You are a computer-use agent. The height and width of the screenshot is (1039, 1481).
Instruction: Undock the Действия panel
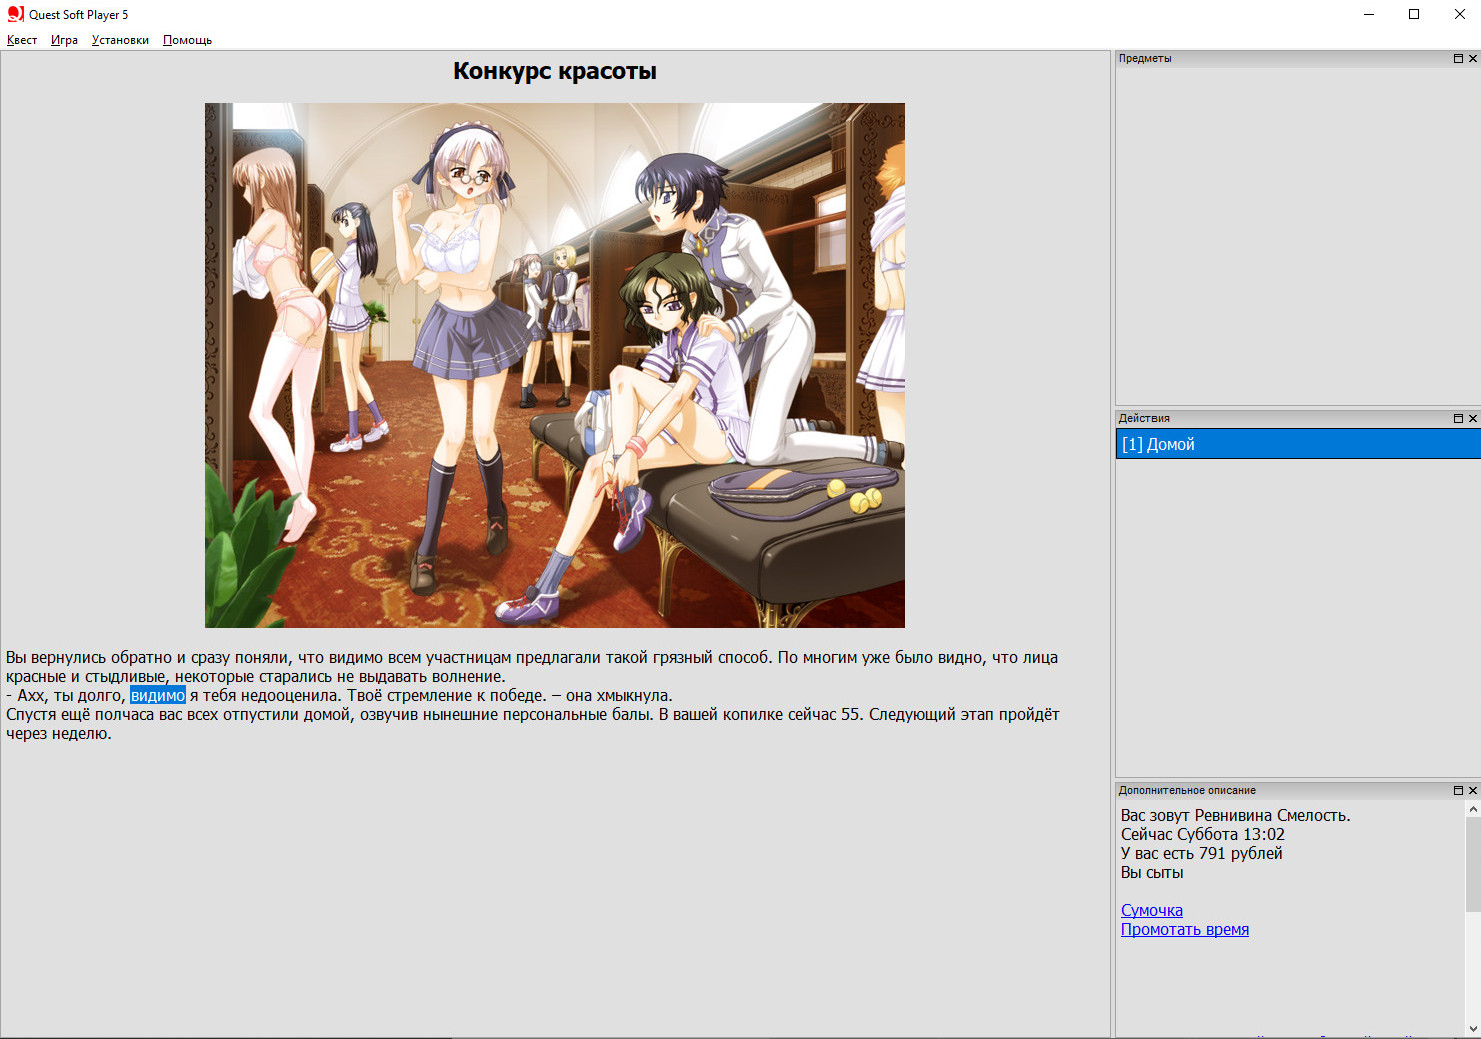point(1458,418)
